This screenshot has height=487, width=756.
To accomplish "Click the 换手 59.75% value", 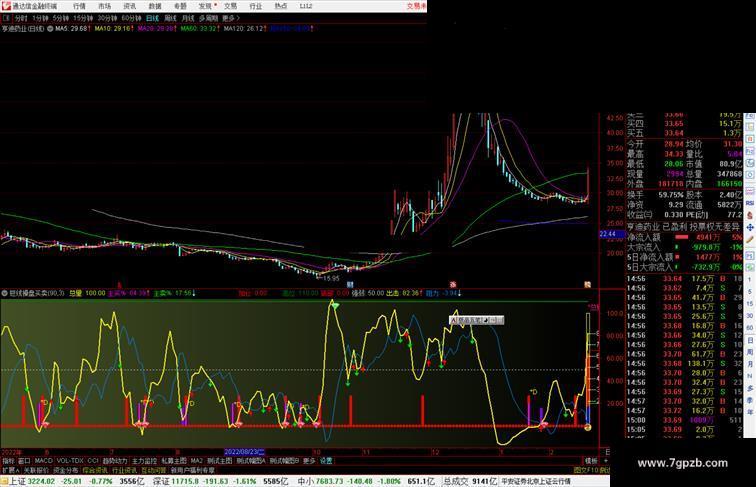I will click(x=671, y=195).
